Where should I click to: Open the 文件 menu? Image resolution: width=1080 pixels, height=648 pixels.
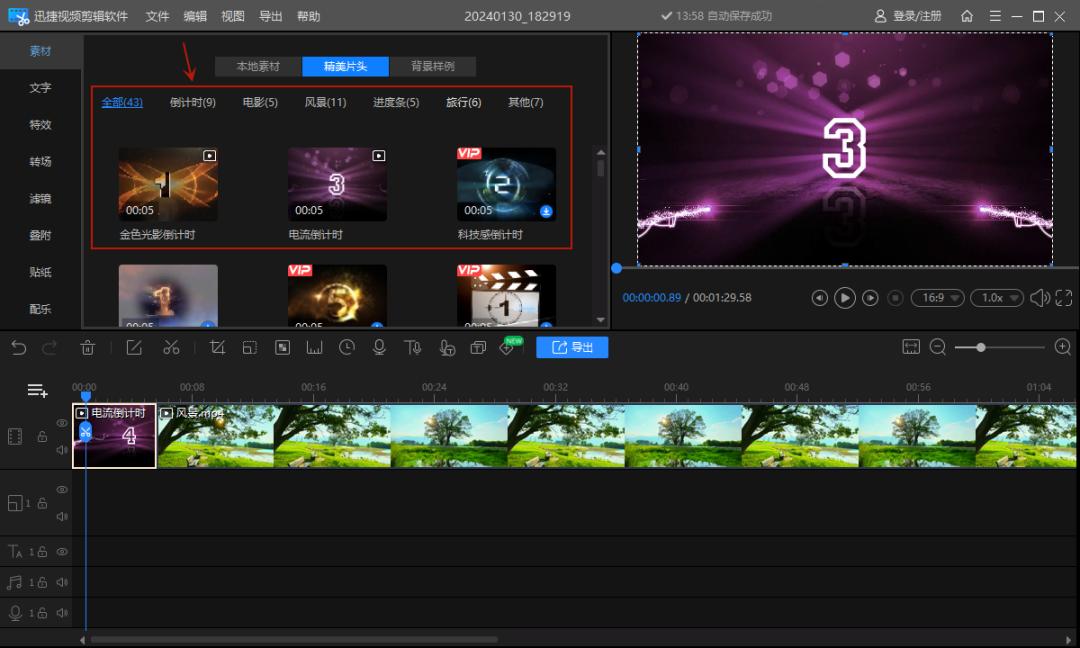[157, 16]
